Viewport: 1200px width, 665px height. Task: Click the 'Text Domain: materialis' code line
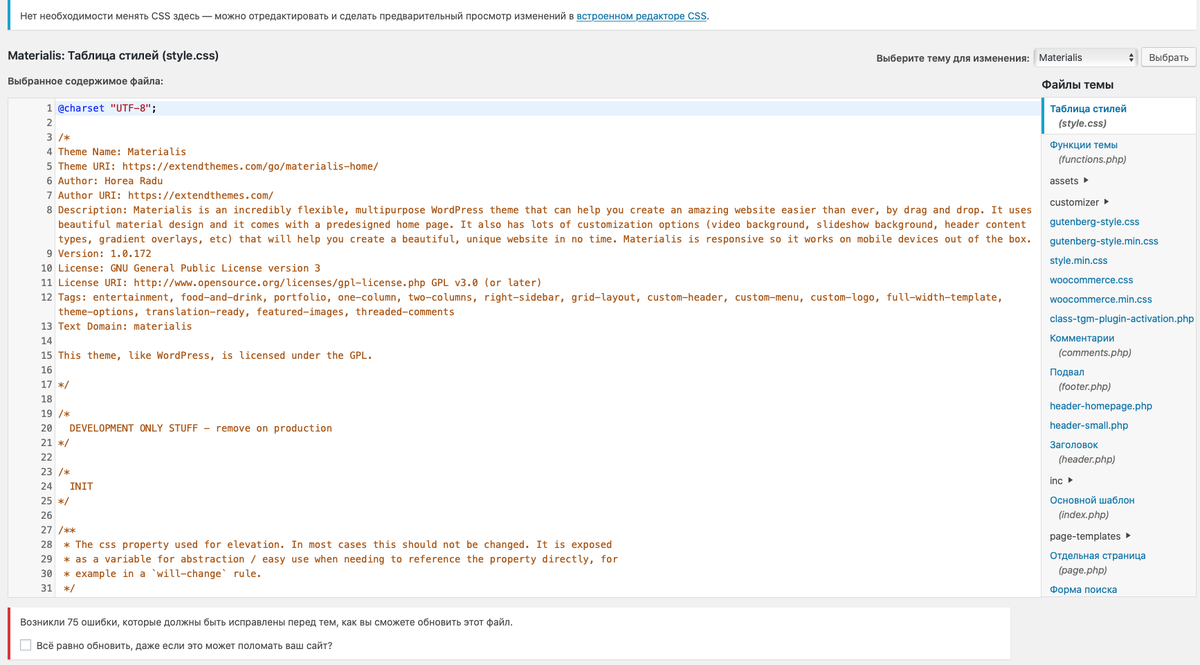pyautogui.click(x=125, y=326)
